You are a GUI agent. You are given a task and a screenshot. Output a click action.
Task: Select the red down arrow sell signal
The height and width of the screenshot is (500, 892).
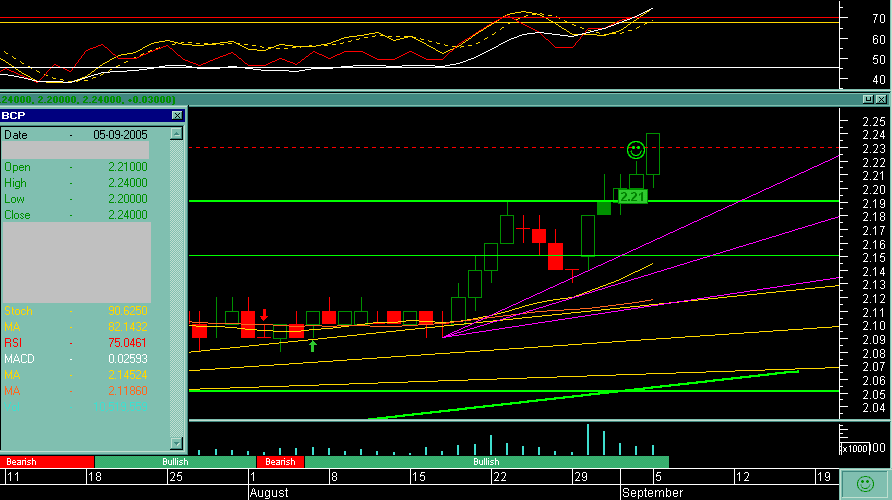point(264,315)
